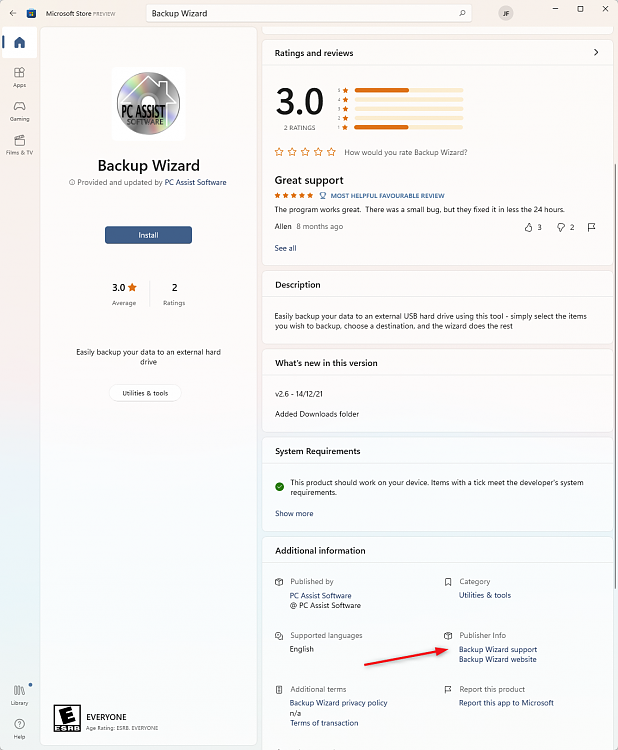
Task: Rate Backup Wizard one star
Action: (279, 152)
